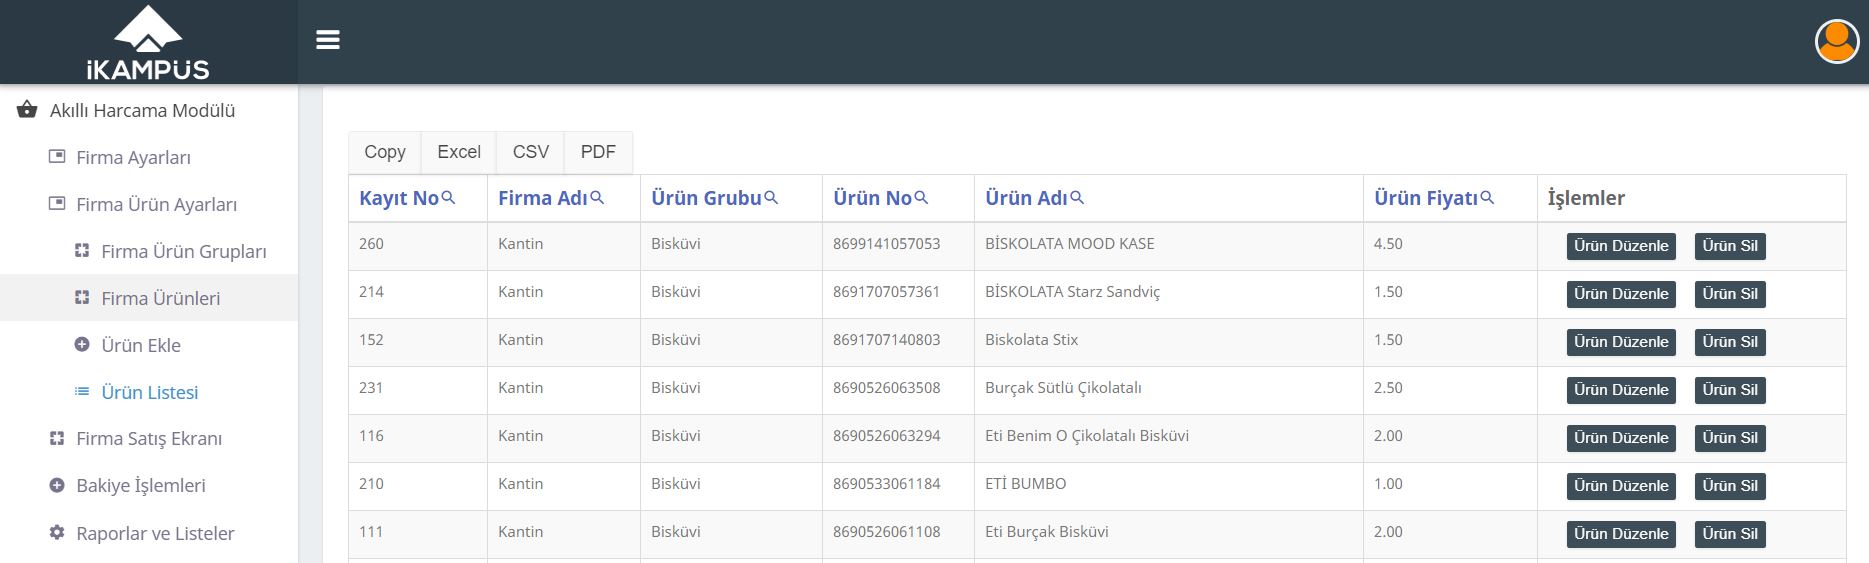This screenshot has width=1869, height=563.
Task: Toggle the hamburger menu icon
Action: point(328,40)
